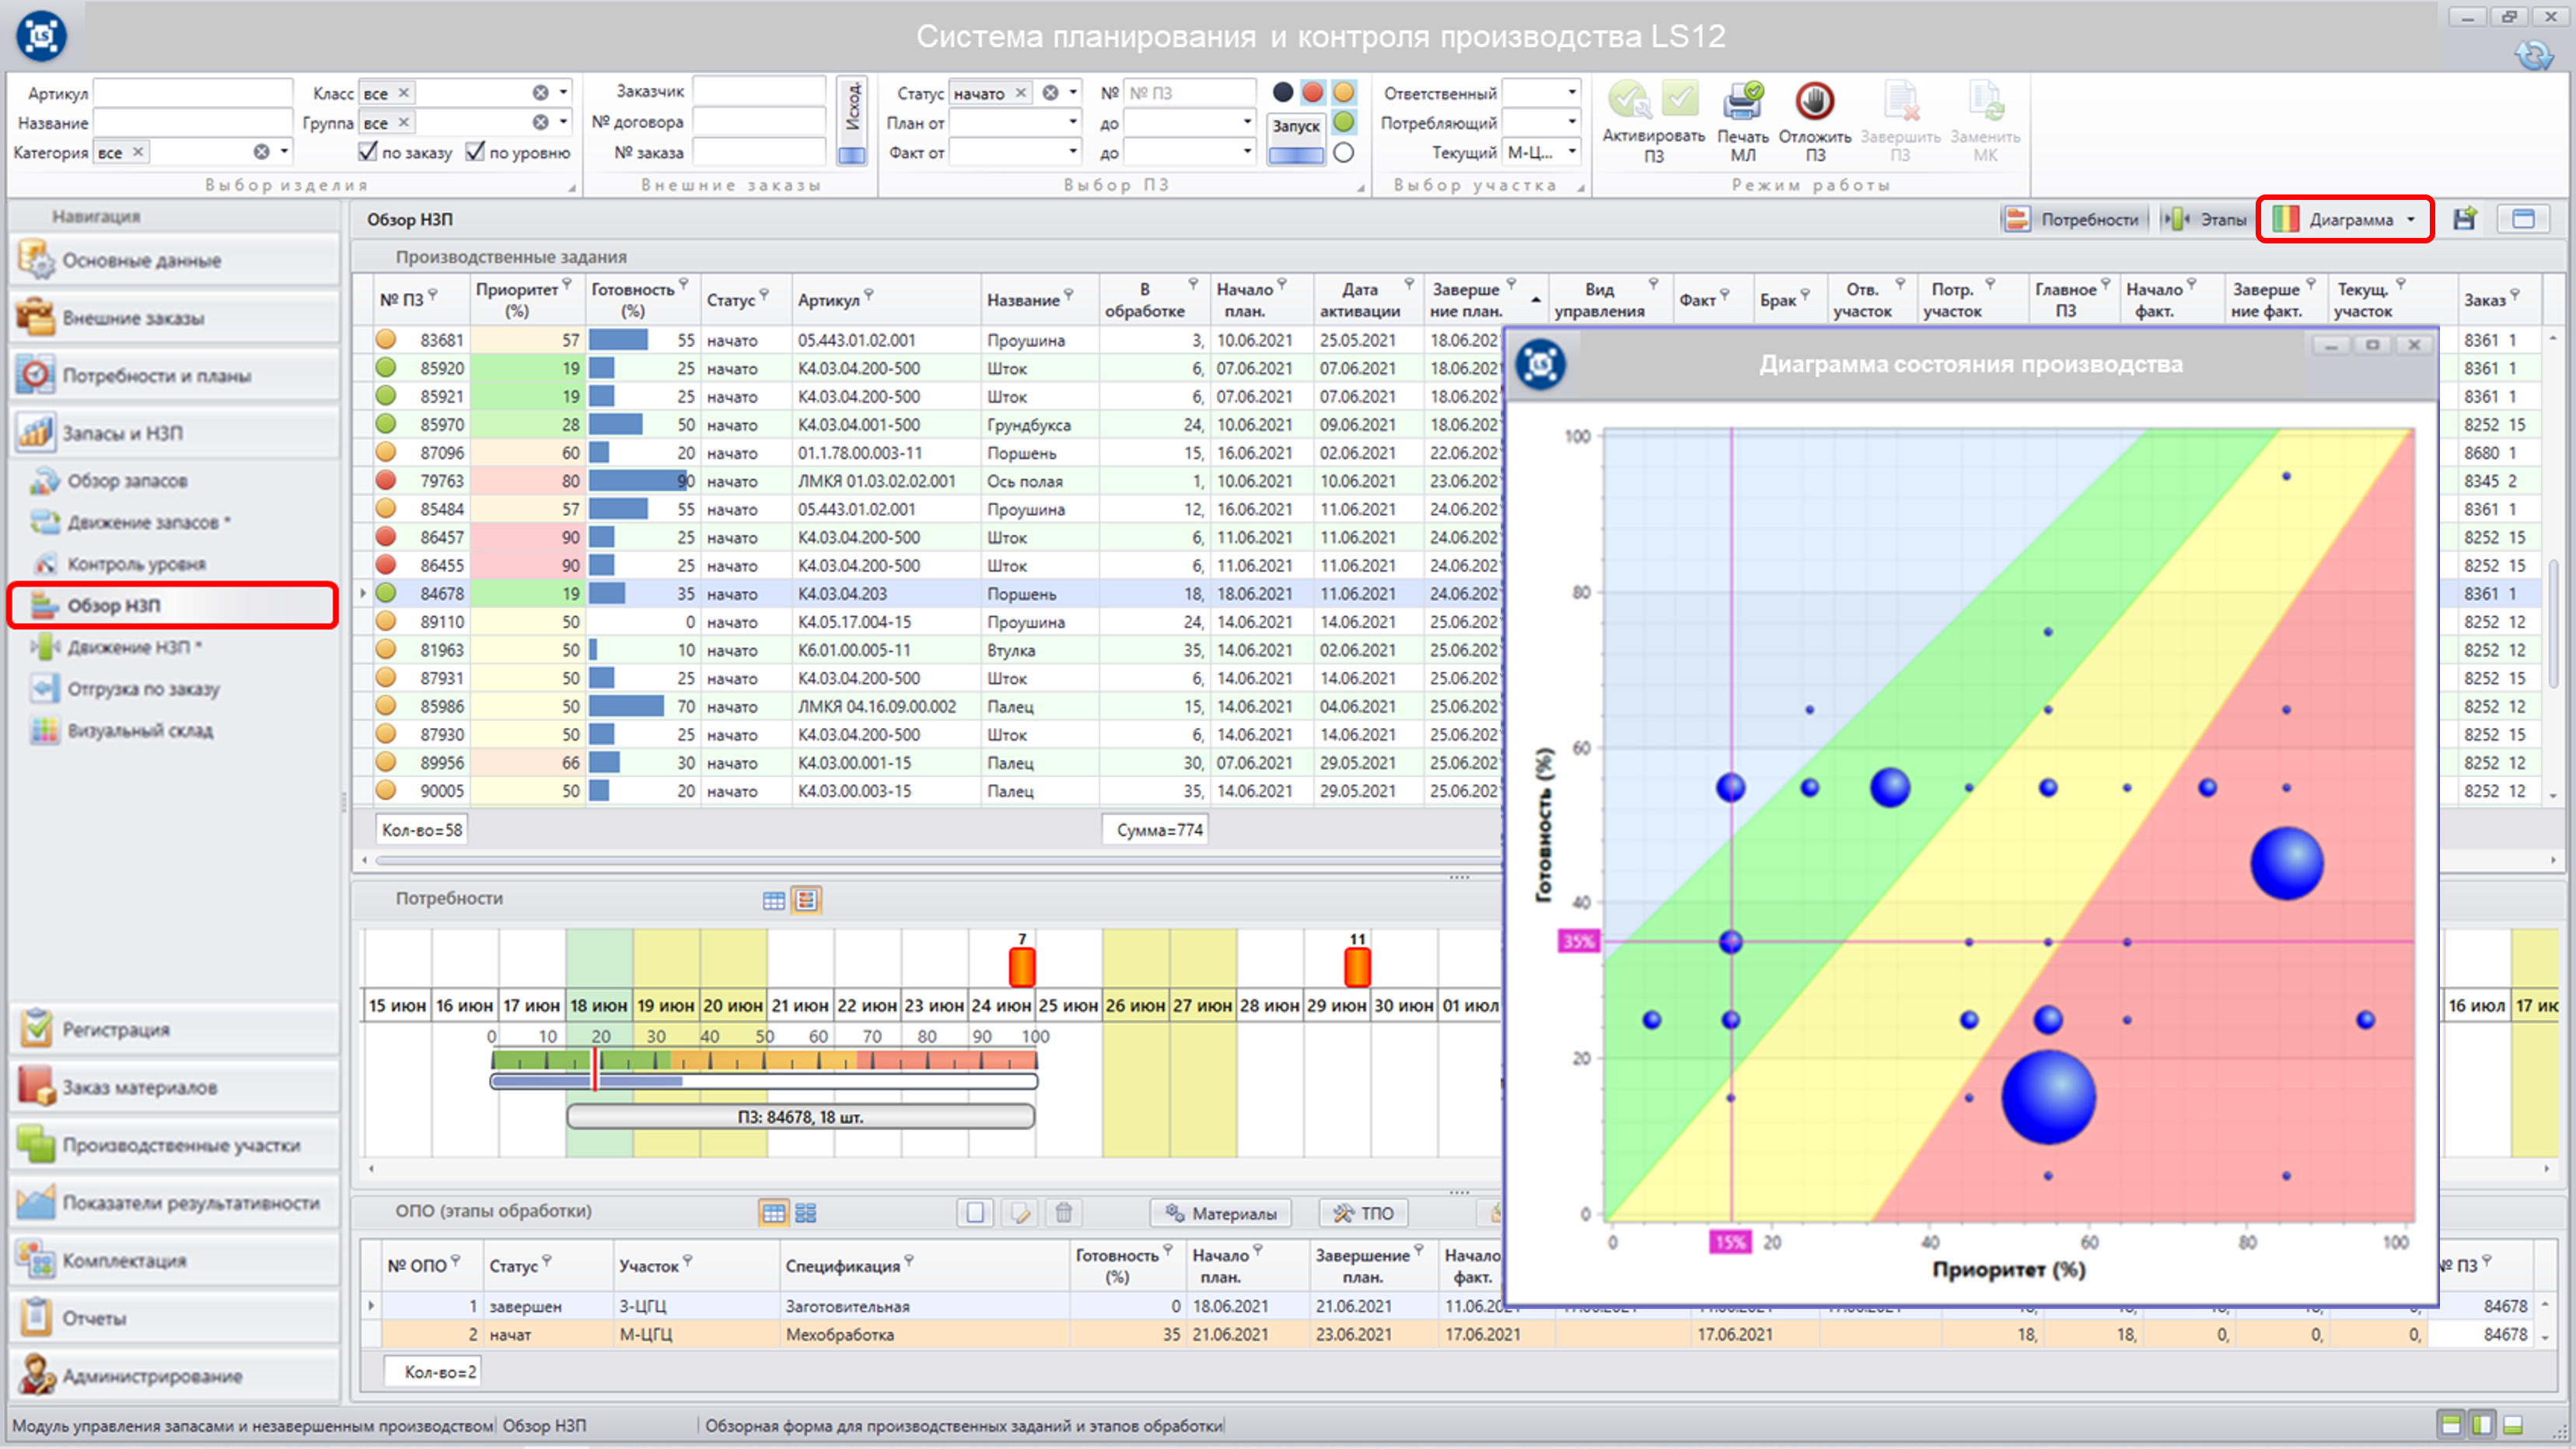Click the Активировать ПЗ search-checkmark icon
The image size is (2576, 1449).
click(1628, 99)
